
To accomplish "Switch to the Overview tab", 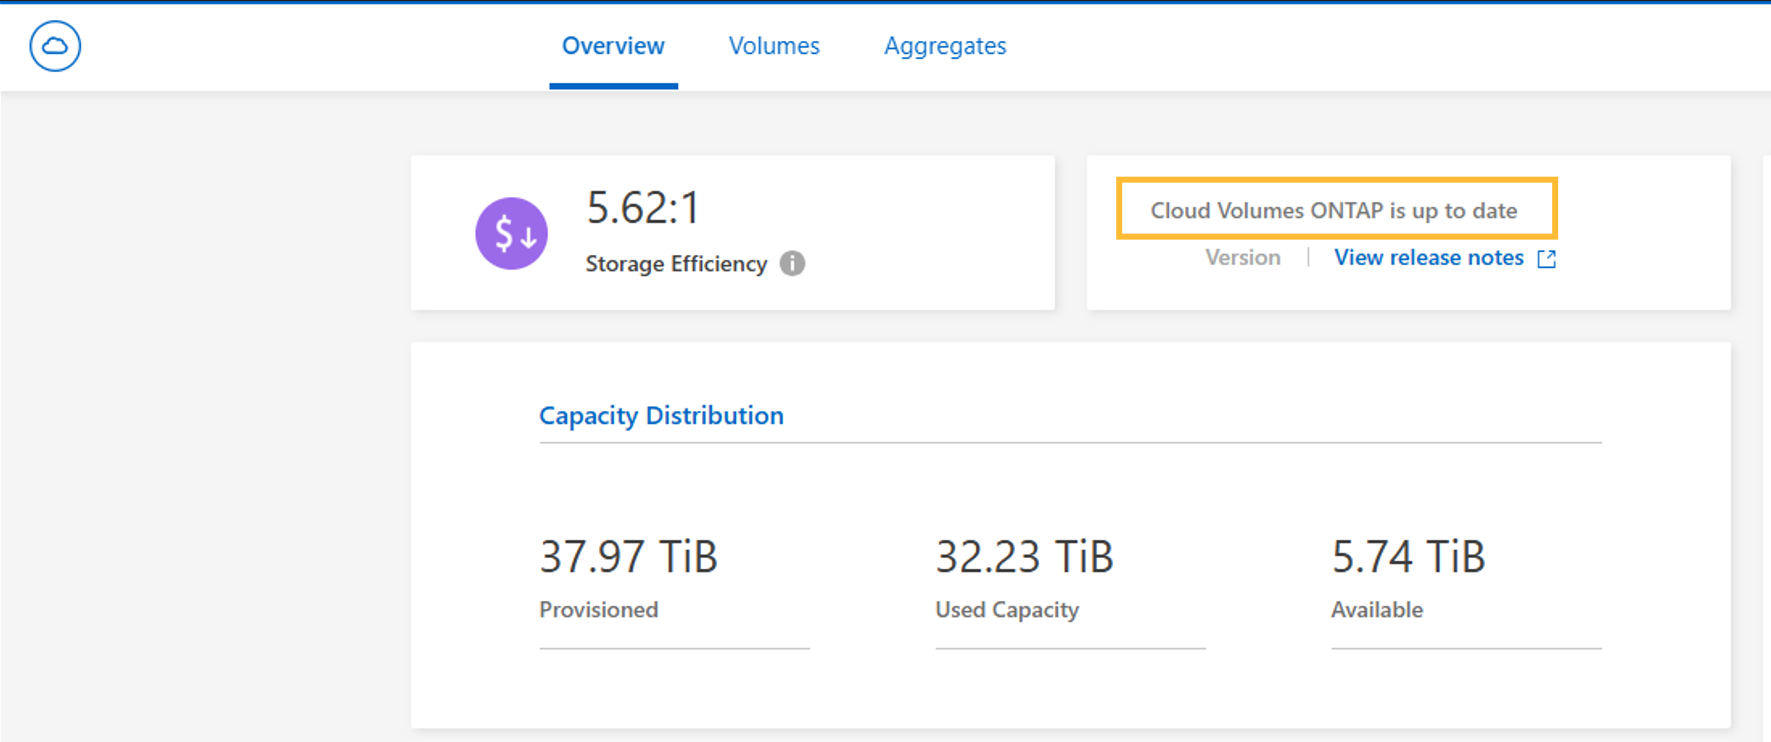I will [613, 46].
